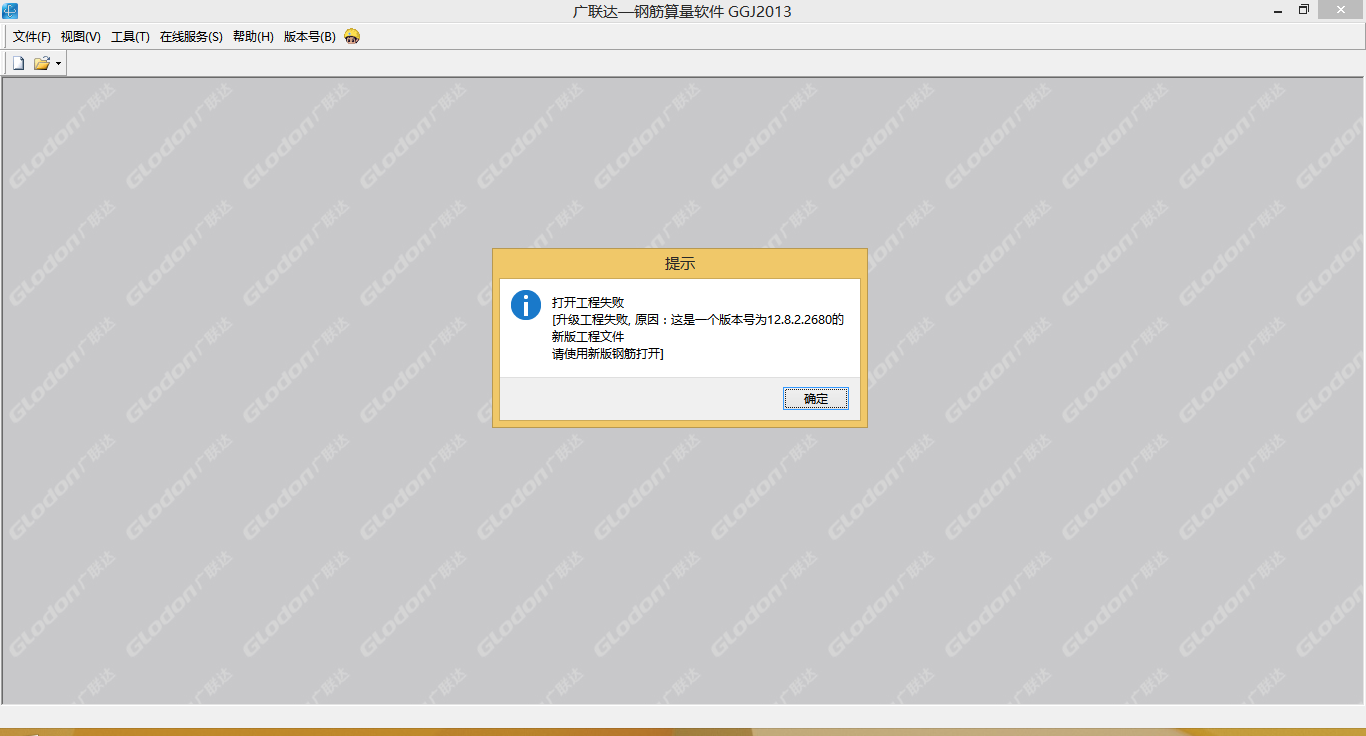This screenshot has width=1366, height=736.
Task: Click the application logo icon in title bar
Action: click(x=10, y=11)
